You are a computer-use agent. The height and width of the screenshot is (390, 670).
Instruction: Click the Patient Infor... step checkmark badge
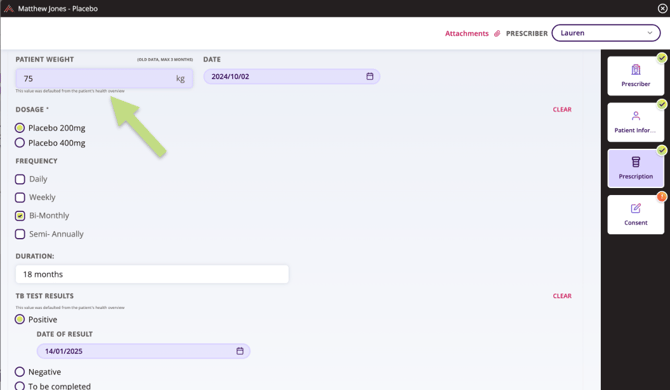[661, 104]
